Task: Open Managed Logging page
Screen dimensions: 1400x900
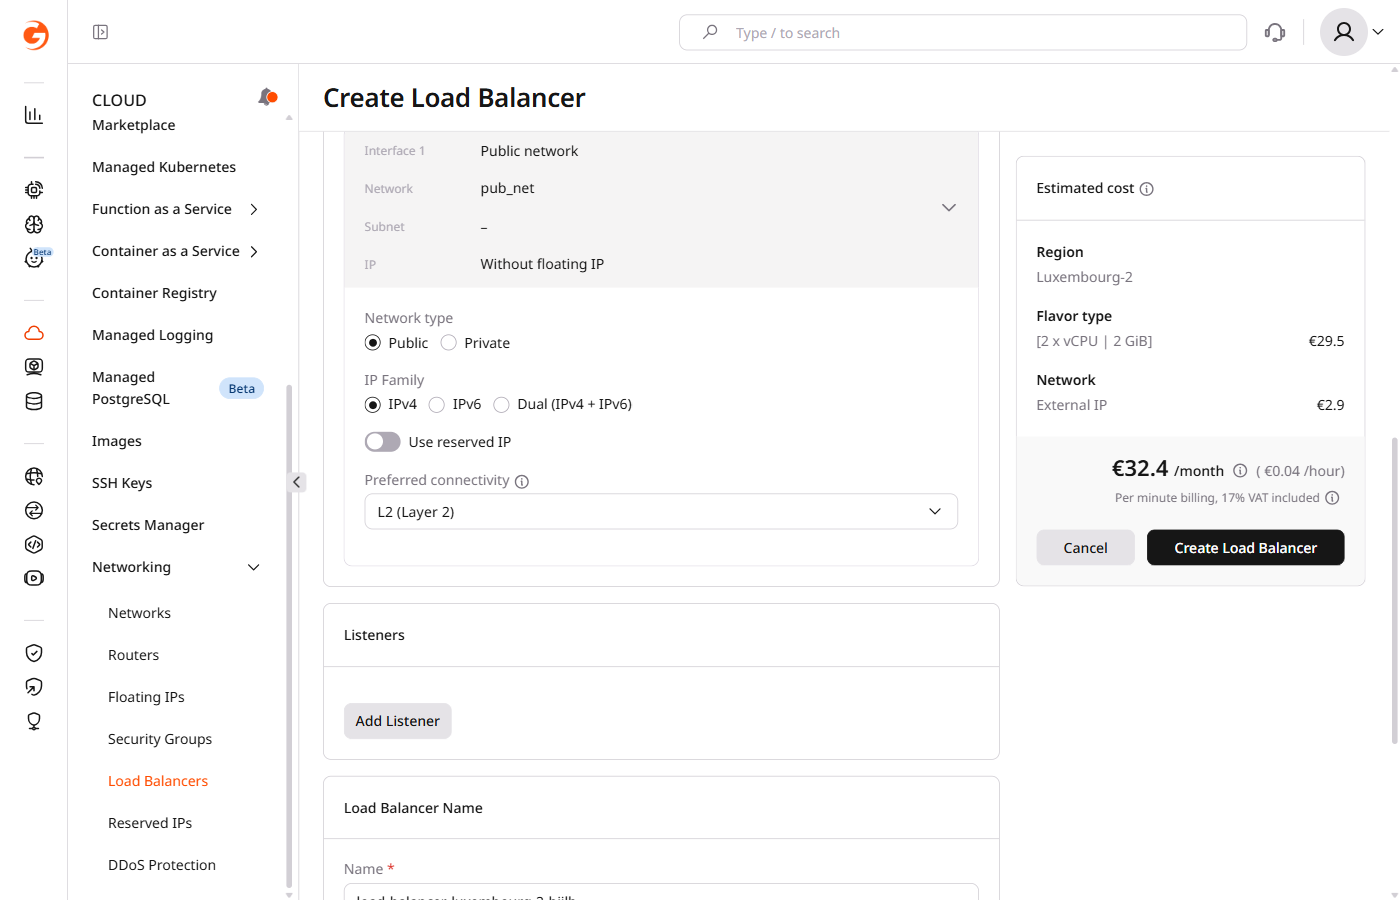Action: click(x=152, y=335)
